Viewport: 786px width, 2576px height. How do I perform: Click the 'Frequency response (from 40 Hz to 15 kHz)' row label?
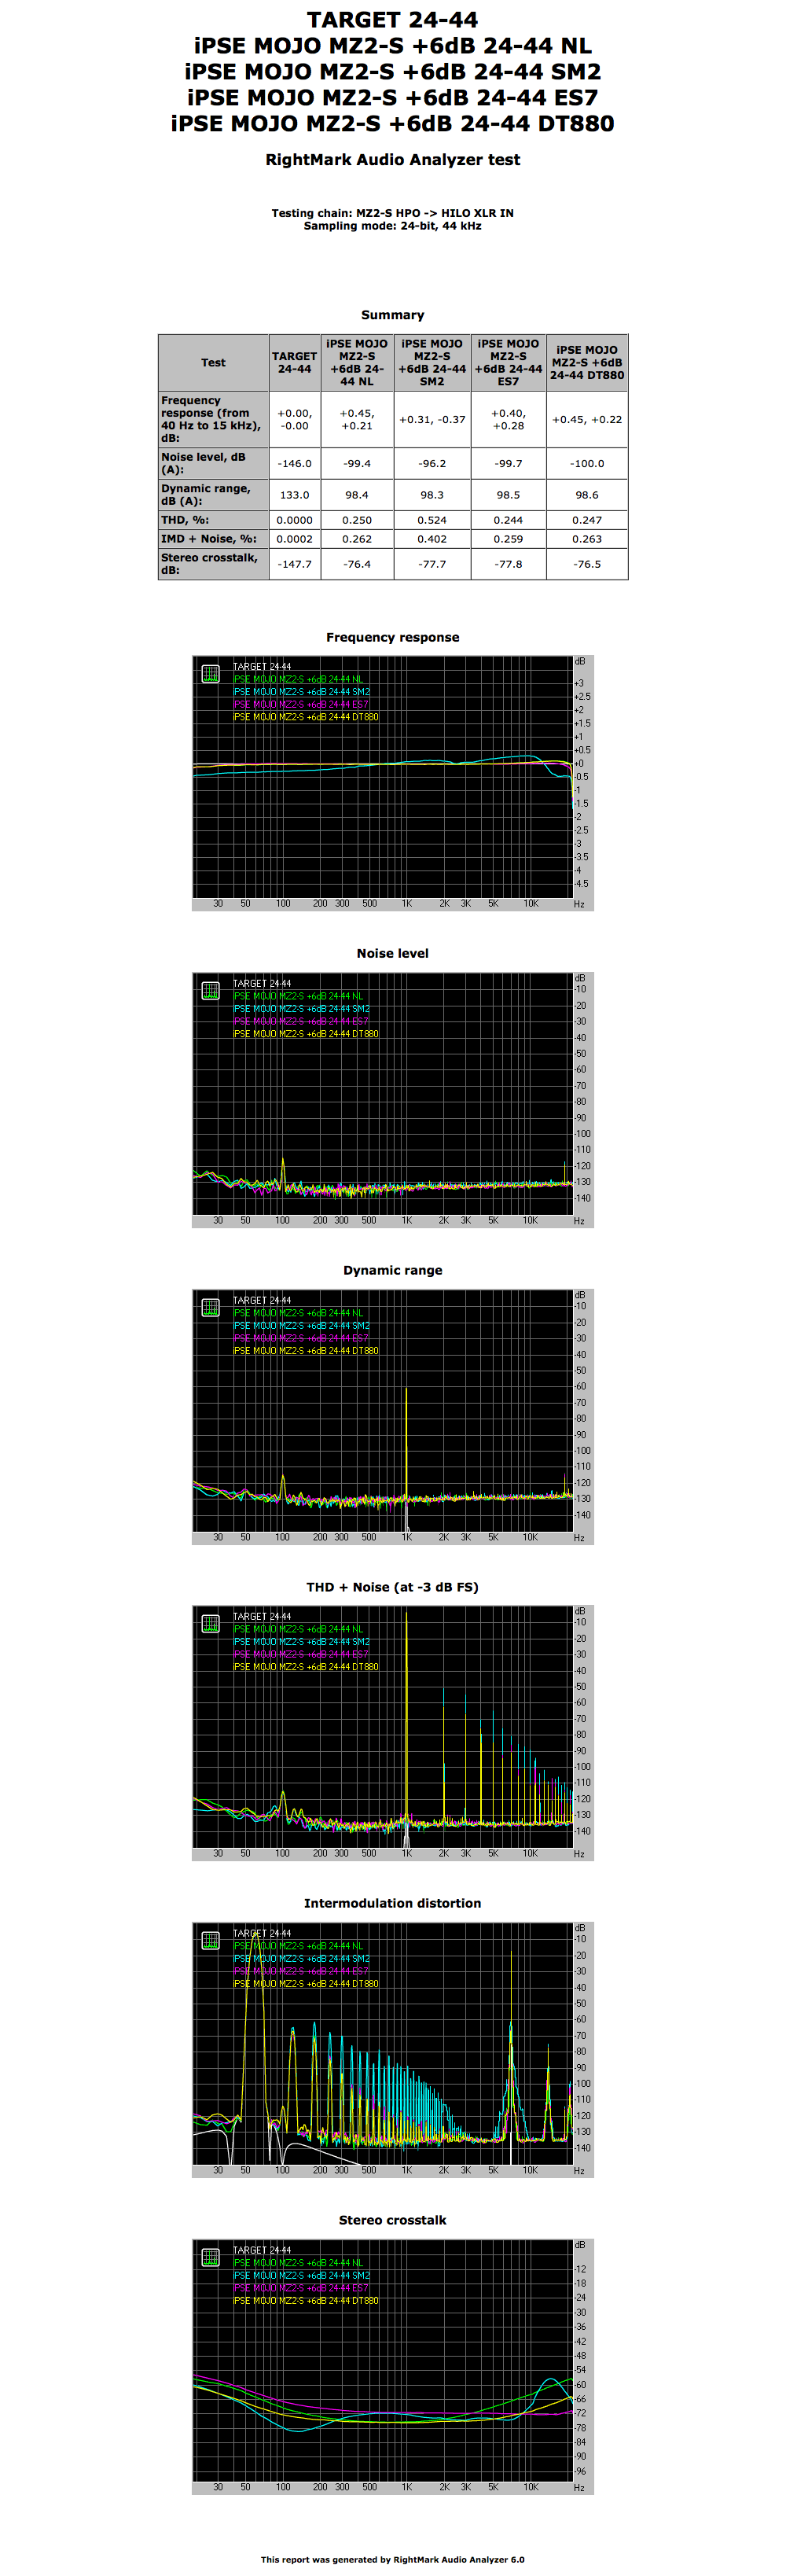[213, 419]
